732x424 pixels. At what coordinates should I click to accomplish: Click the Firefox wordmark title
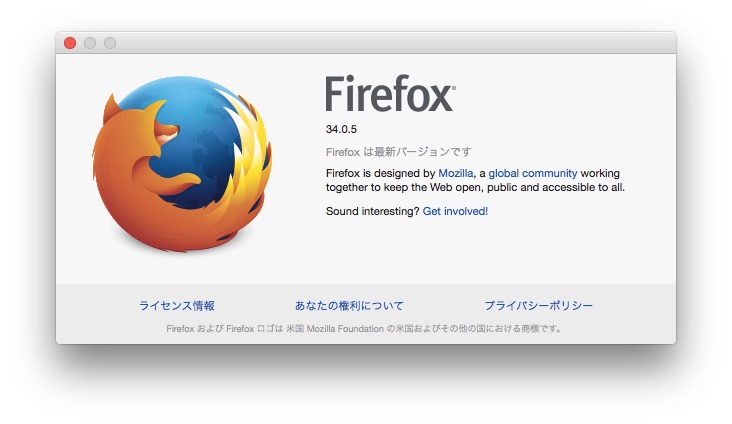coord(390,93)
